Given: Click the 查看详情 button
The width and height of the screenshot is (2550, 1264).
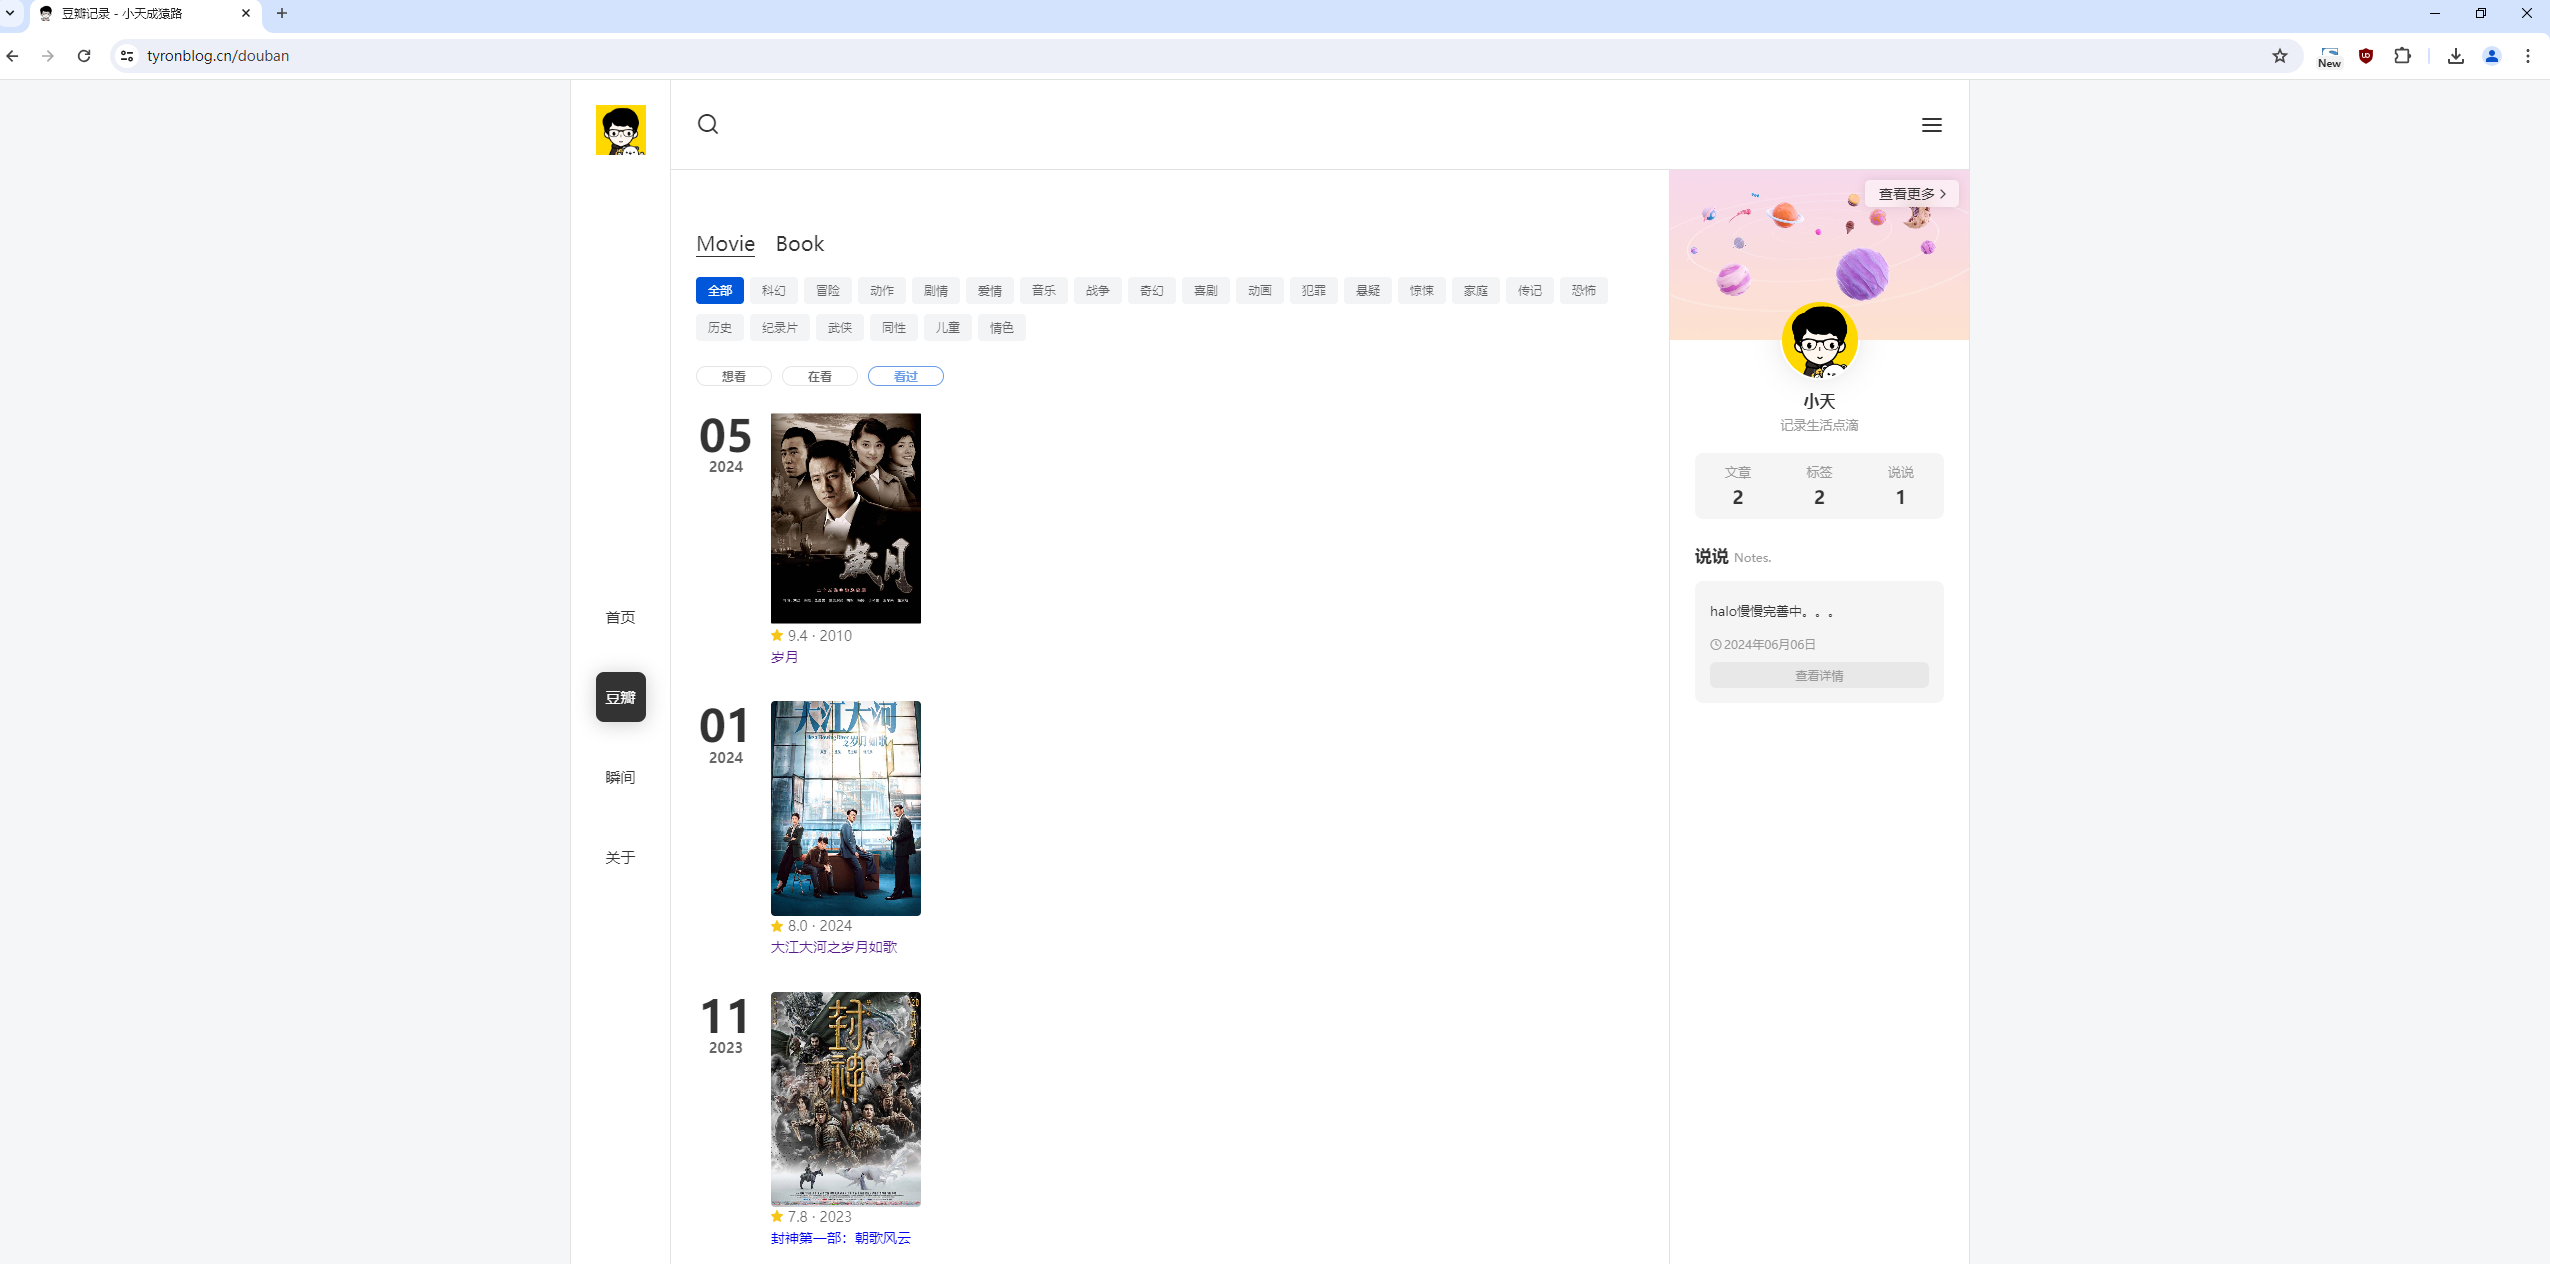Looking at the screenshot, I should (x=1818, y=676).
